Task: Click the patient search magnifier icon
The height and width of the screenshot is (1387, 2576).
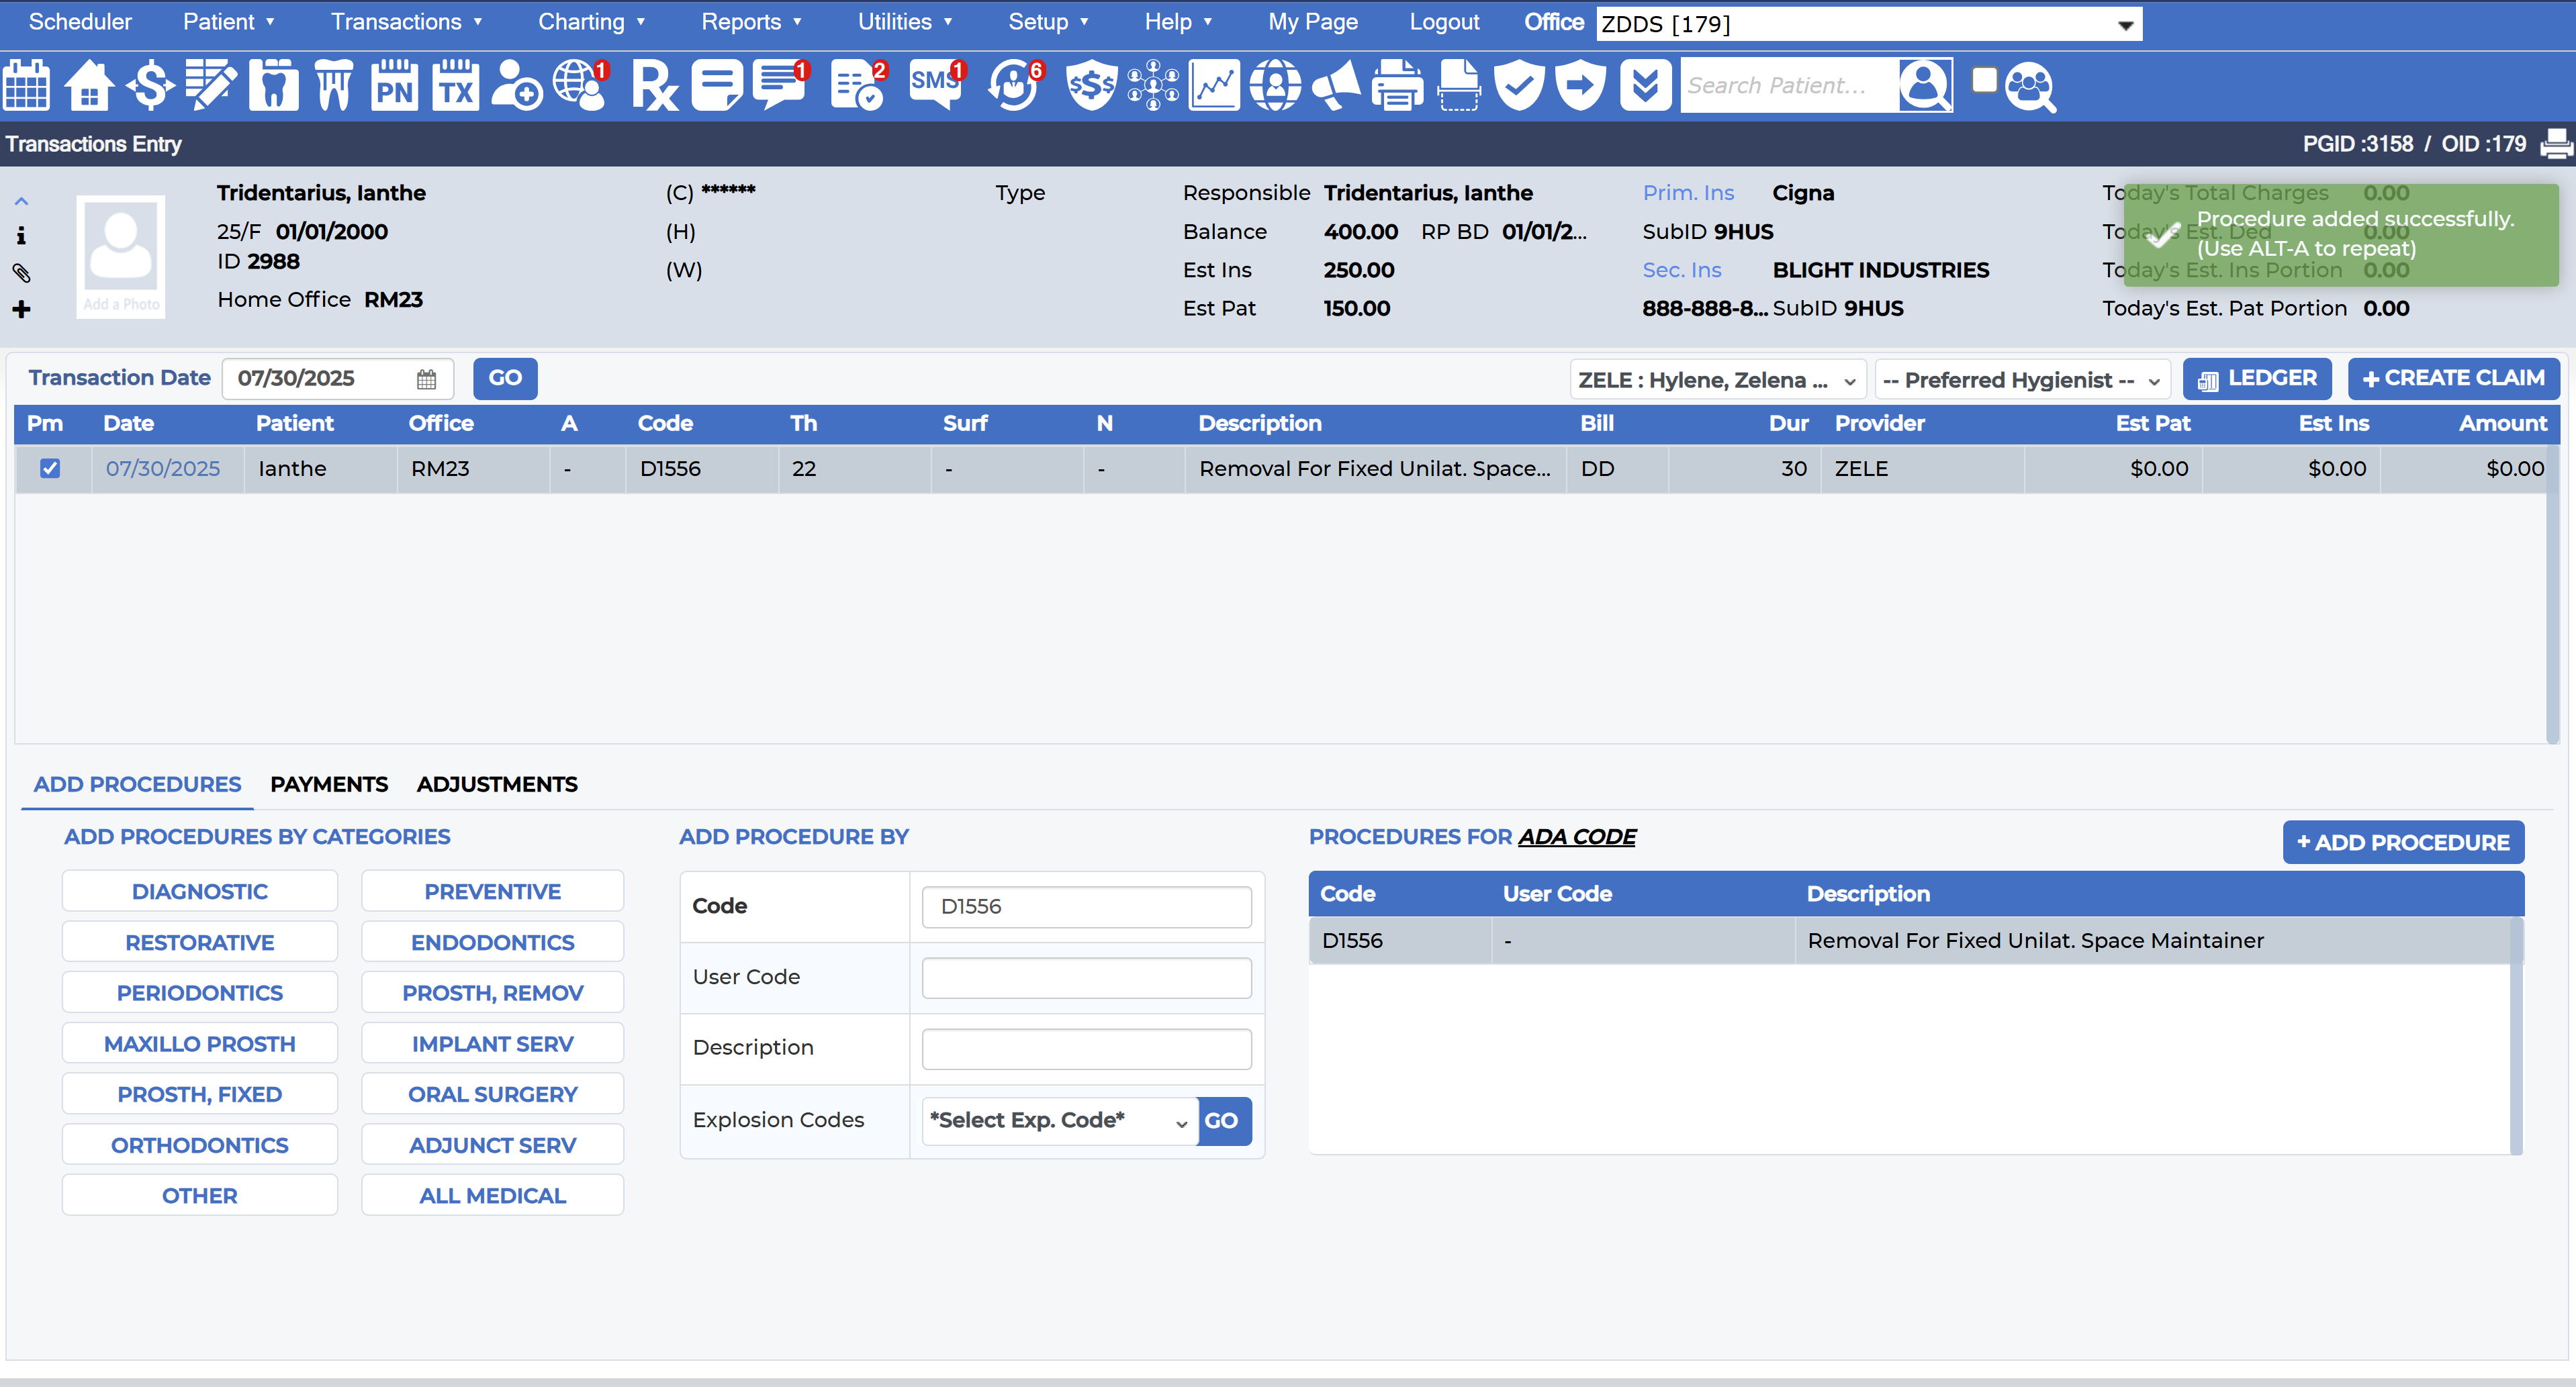Action: [1925, 86]
